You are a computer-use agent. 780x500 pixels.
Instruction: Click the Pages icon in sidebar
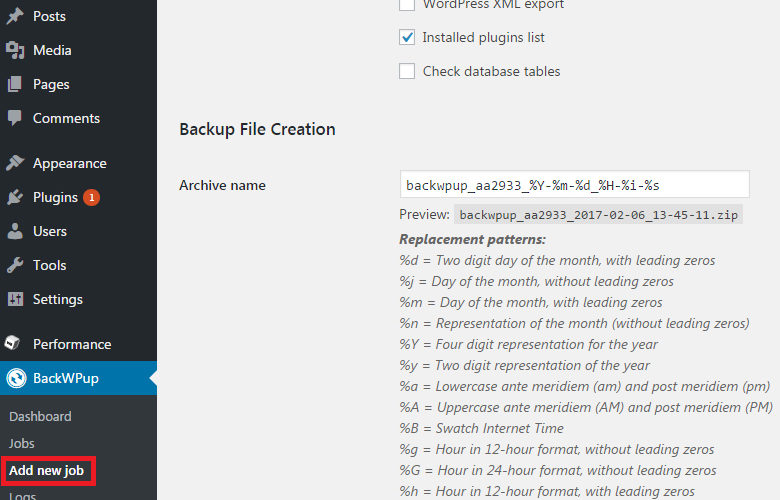[x=15, y=84]
